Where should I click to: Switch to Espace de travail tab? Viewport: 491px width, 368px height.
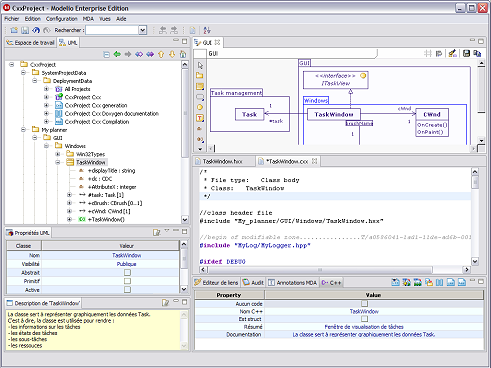pyautogui.click(x=31, y=43)
